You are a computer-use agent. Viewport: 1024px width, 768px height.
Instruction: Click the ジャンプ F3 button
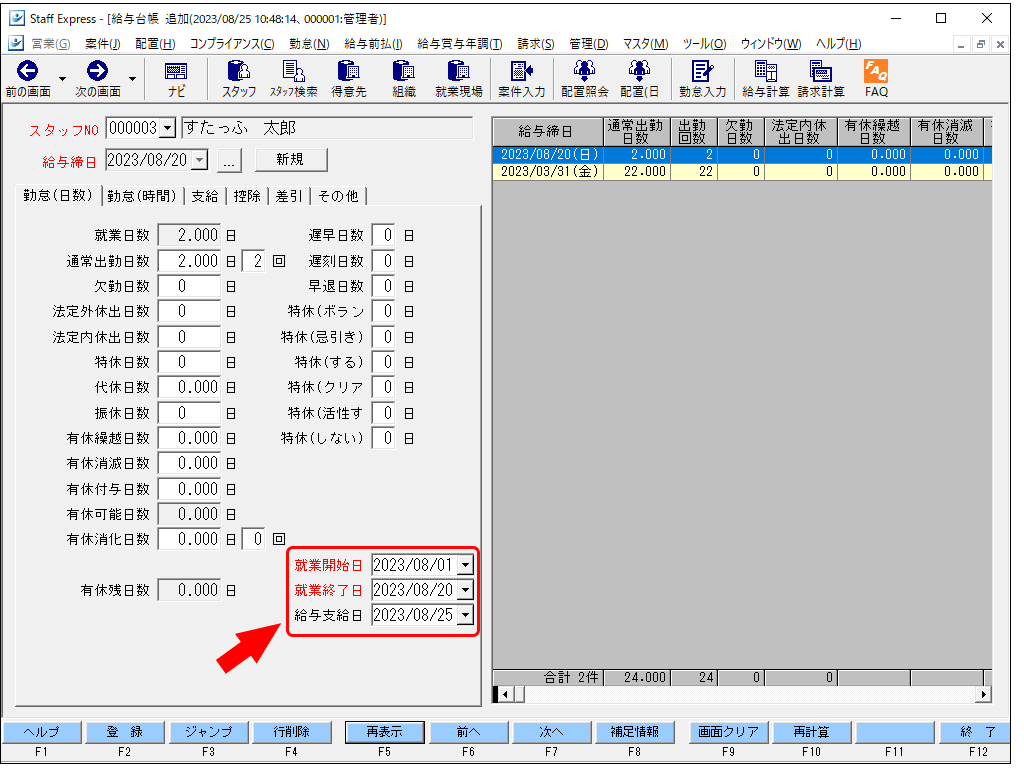(x=208, y=732)
